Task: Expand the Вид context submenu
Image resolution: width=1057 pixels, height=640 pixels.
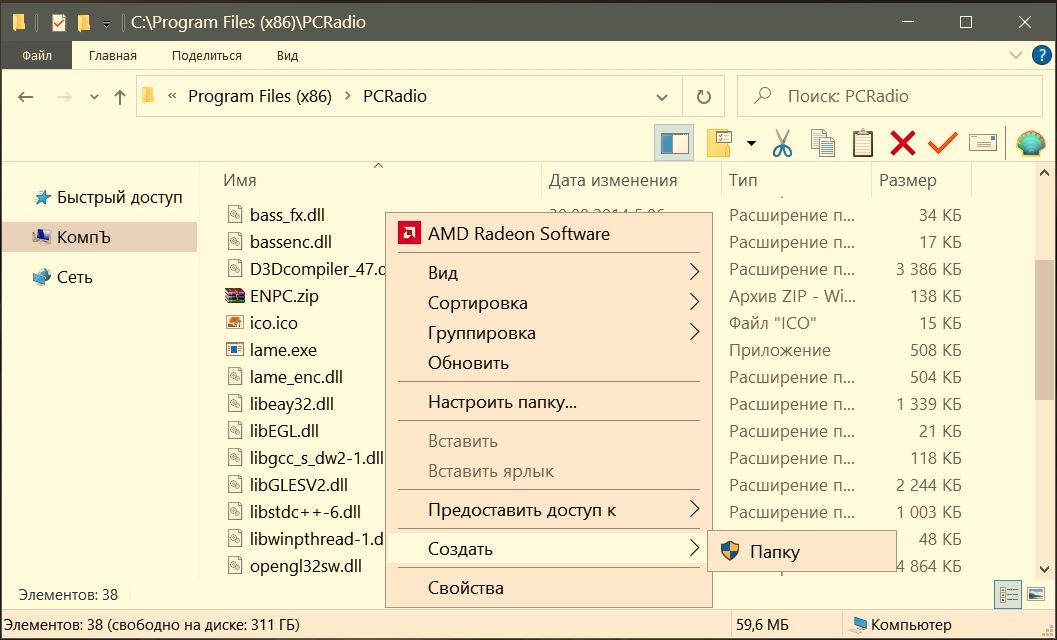Action: 549,272
